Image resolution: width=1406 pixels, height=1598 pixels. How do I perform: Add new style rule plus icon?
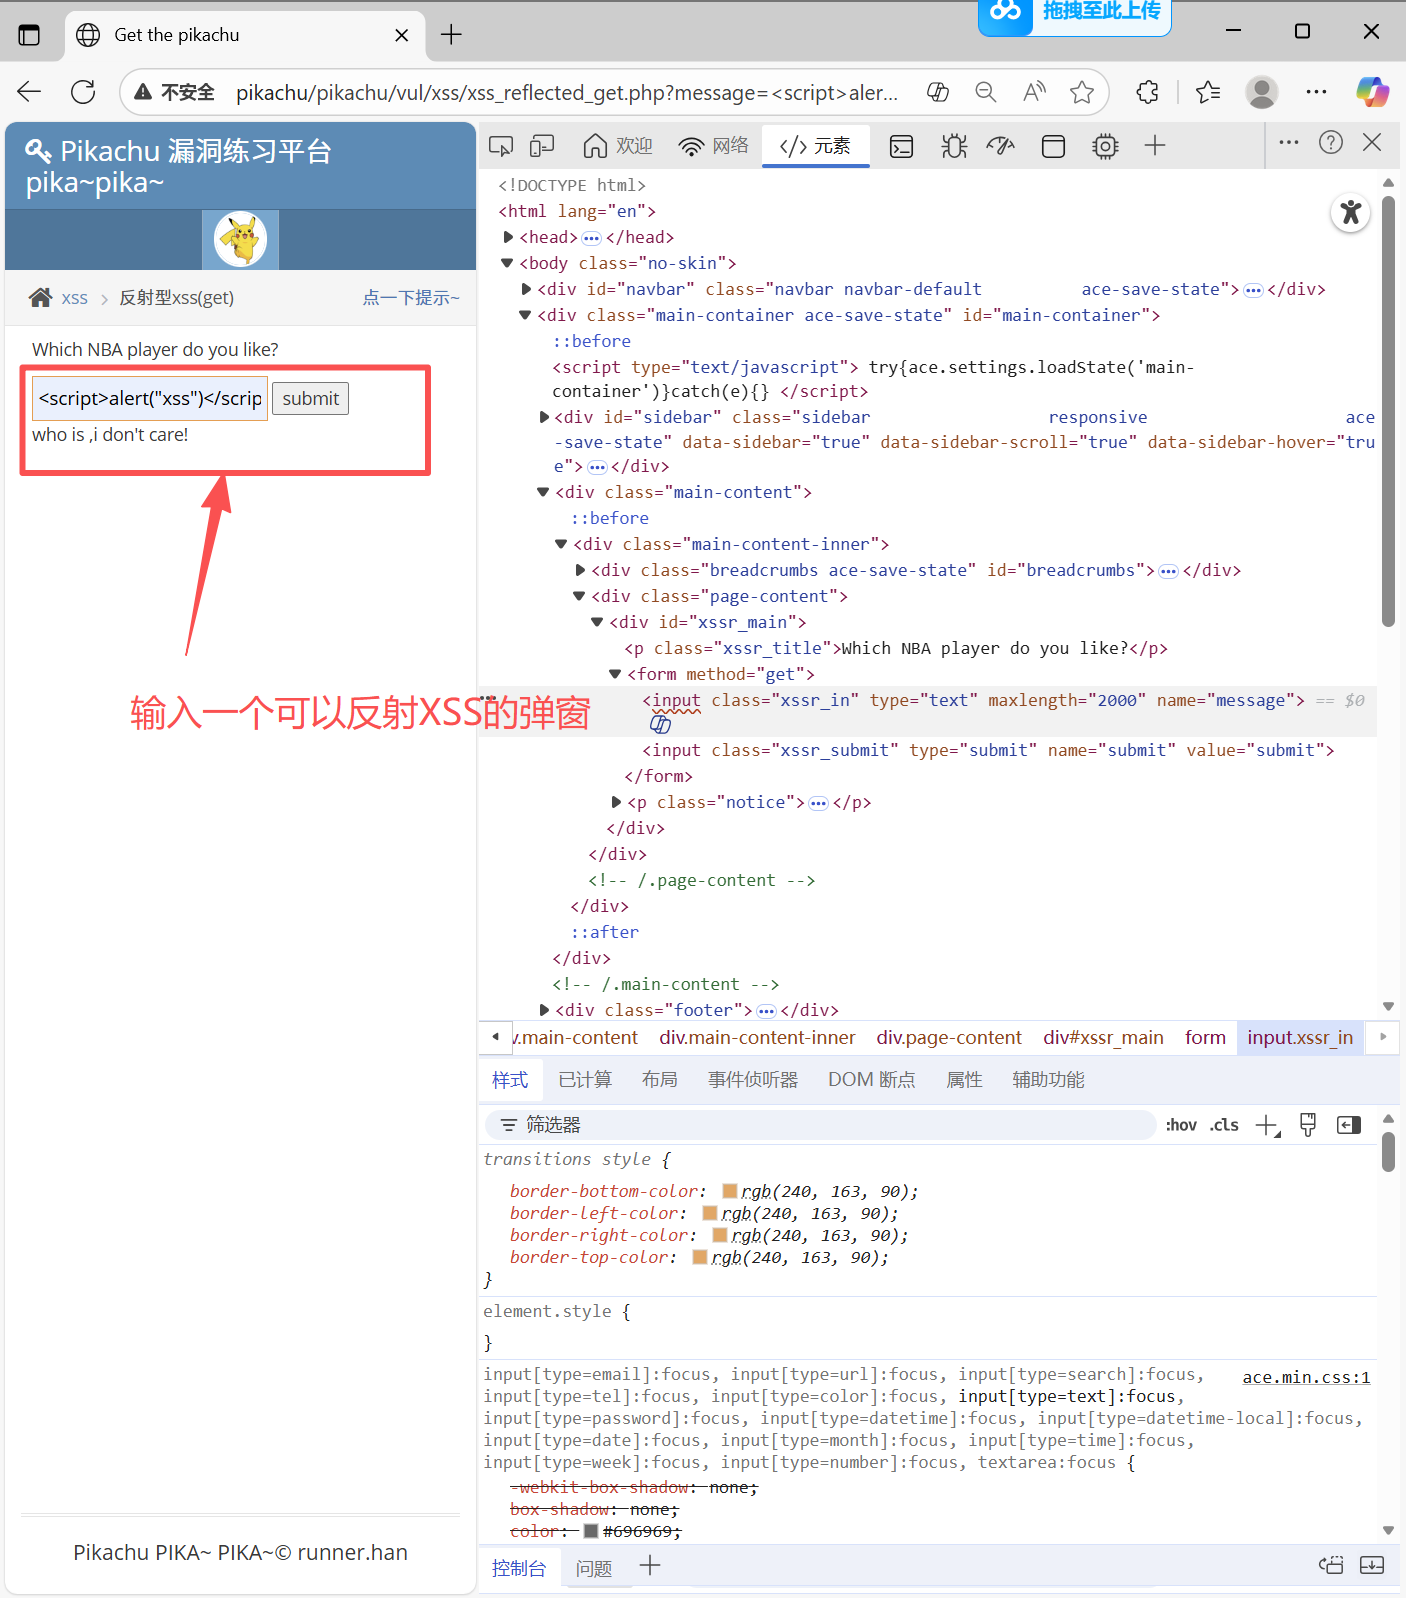[1267, 1126]
